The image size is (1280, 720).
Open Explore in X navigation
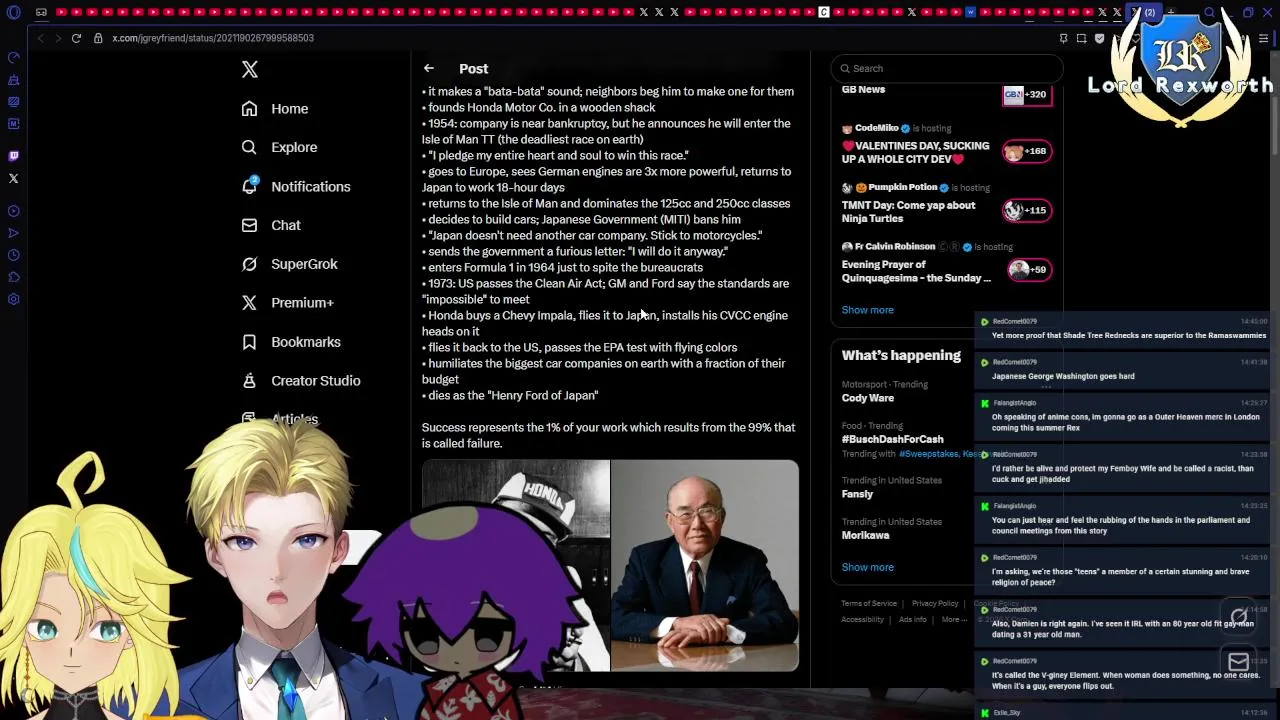pyautogui.click(x=279, y=147)
